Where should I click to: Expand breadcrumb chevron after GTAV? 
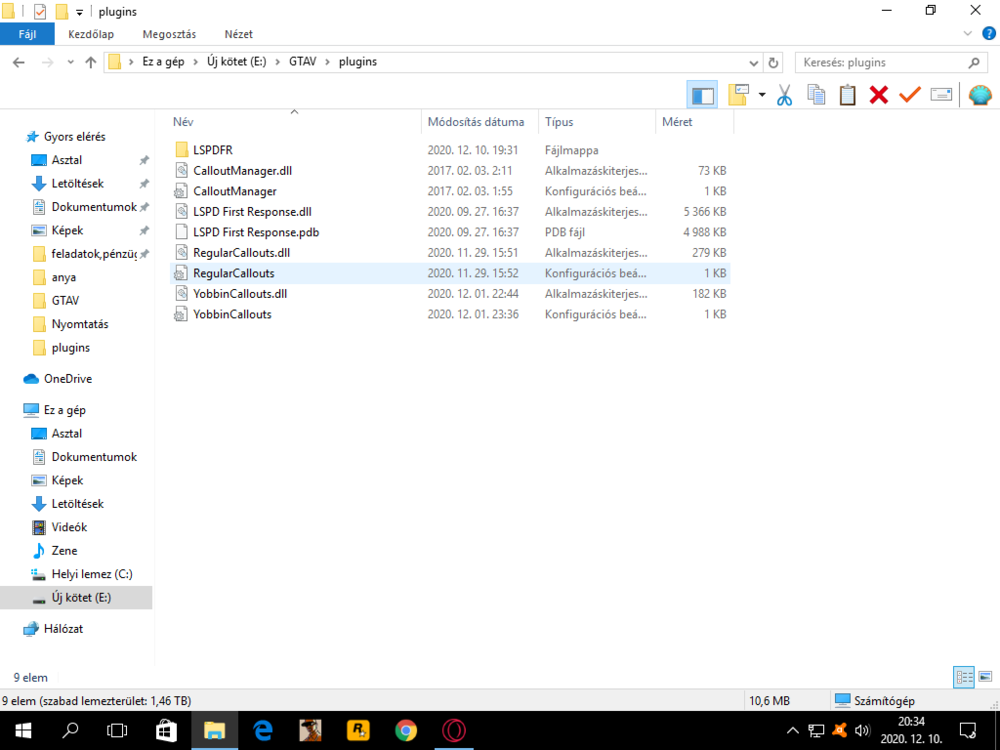tap(328, 62)
